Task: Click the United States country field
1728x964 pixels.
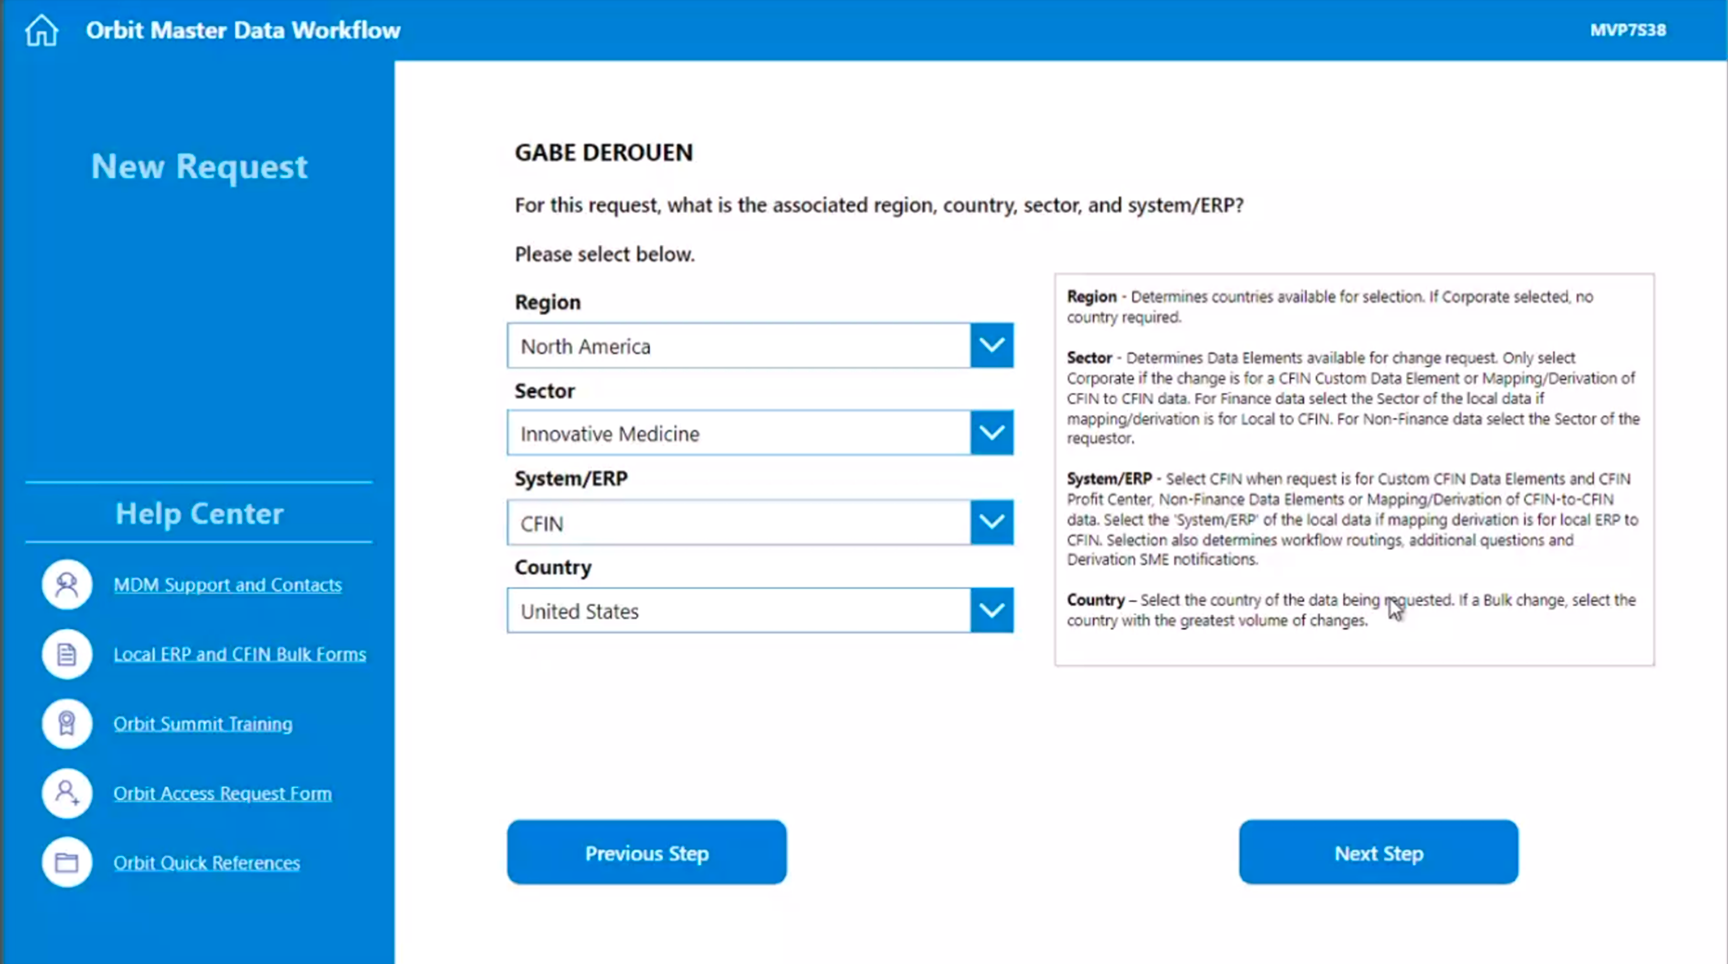Action: click(738, 611)
